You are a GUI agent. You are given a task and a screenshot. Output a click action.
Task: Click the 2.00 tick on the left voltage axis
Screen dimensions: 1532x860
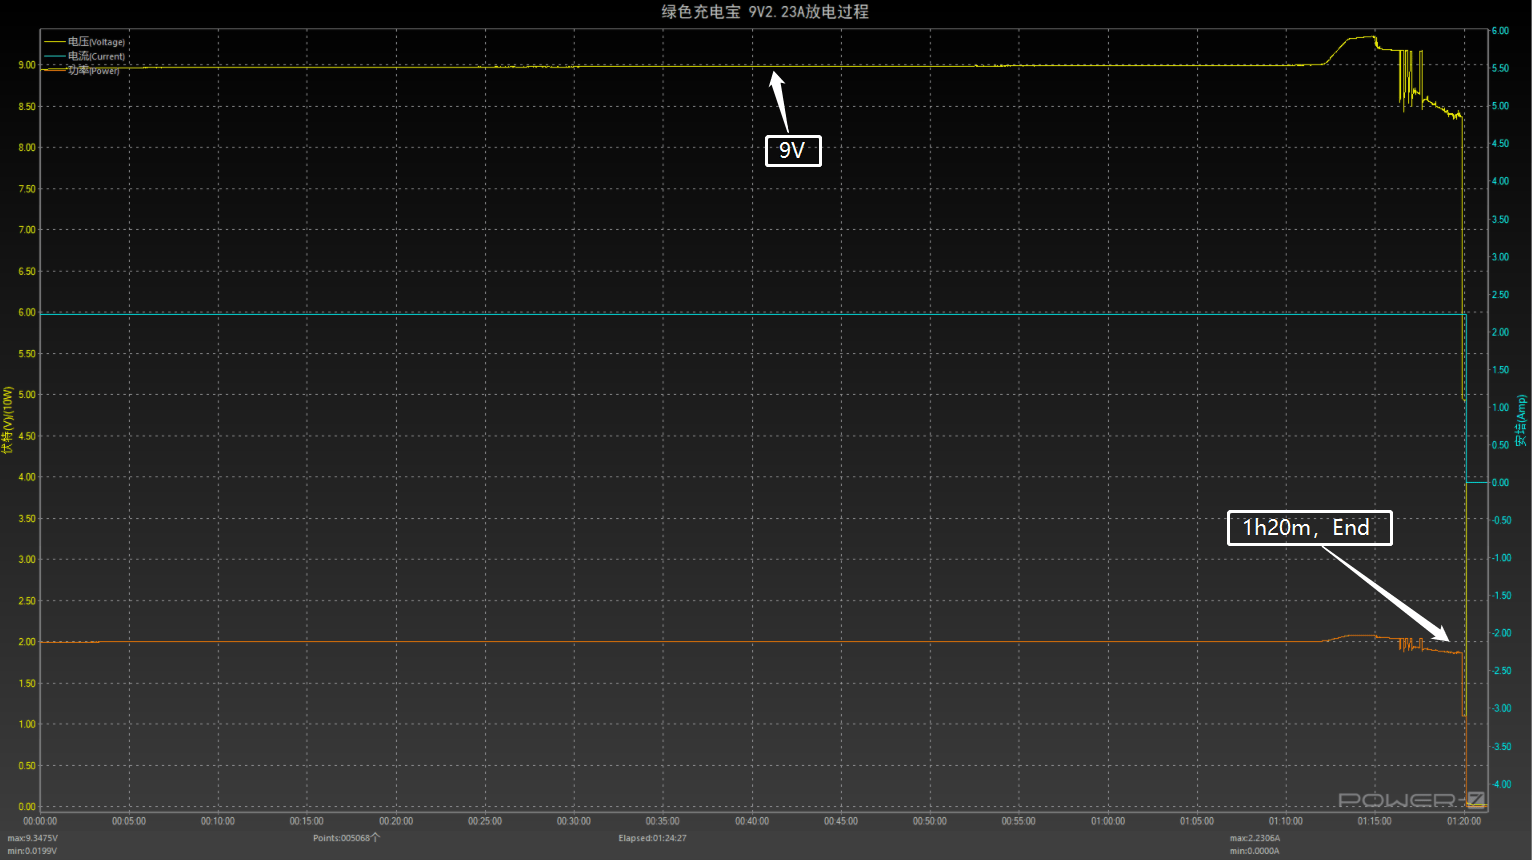pos(27,642)
